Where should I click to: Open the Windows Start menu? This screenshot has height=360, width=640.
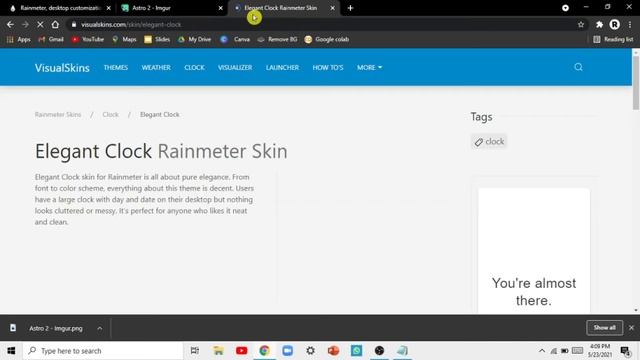[11, 351]
